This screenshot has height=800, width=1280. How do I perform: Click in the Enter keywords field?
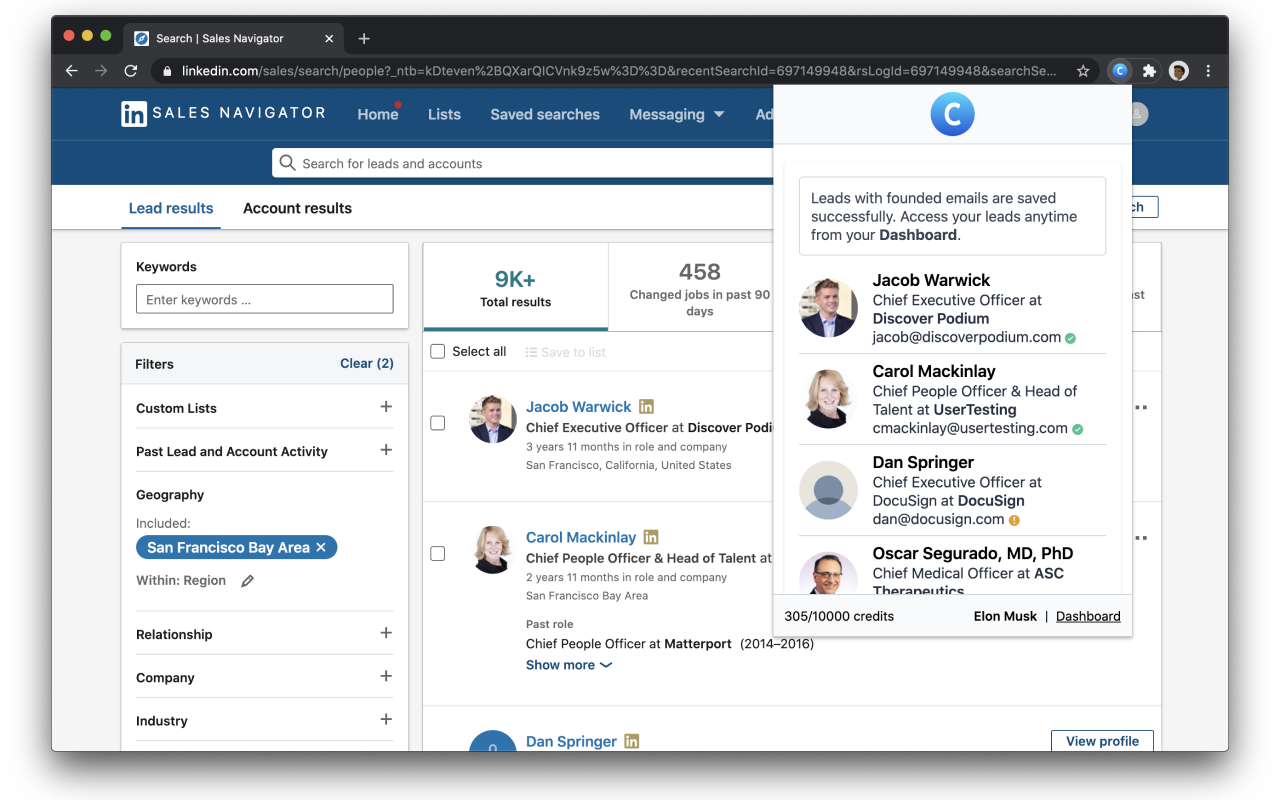265,299
